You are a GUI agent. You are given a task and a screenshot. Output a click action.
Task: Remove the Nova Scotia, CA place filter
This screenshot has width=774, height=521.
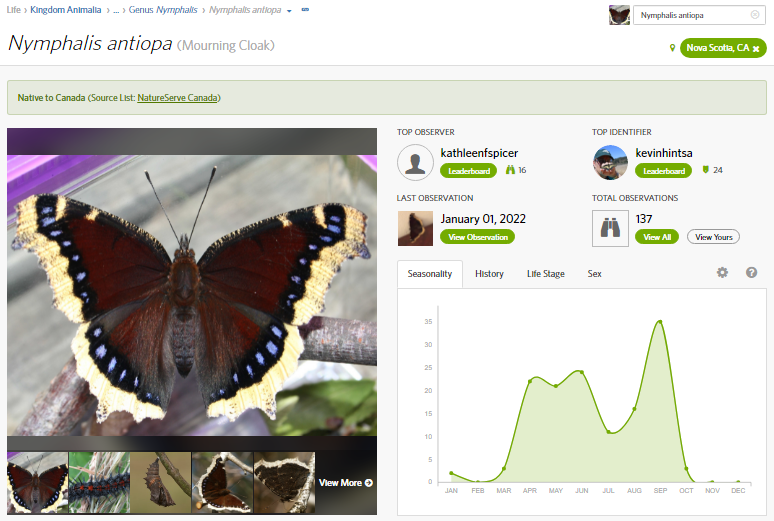coord(756,48)
